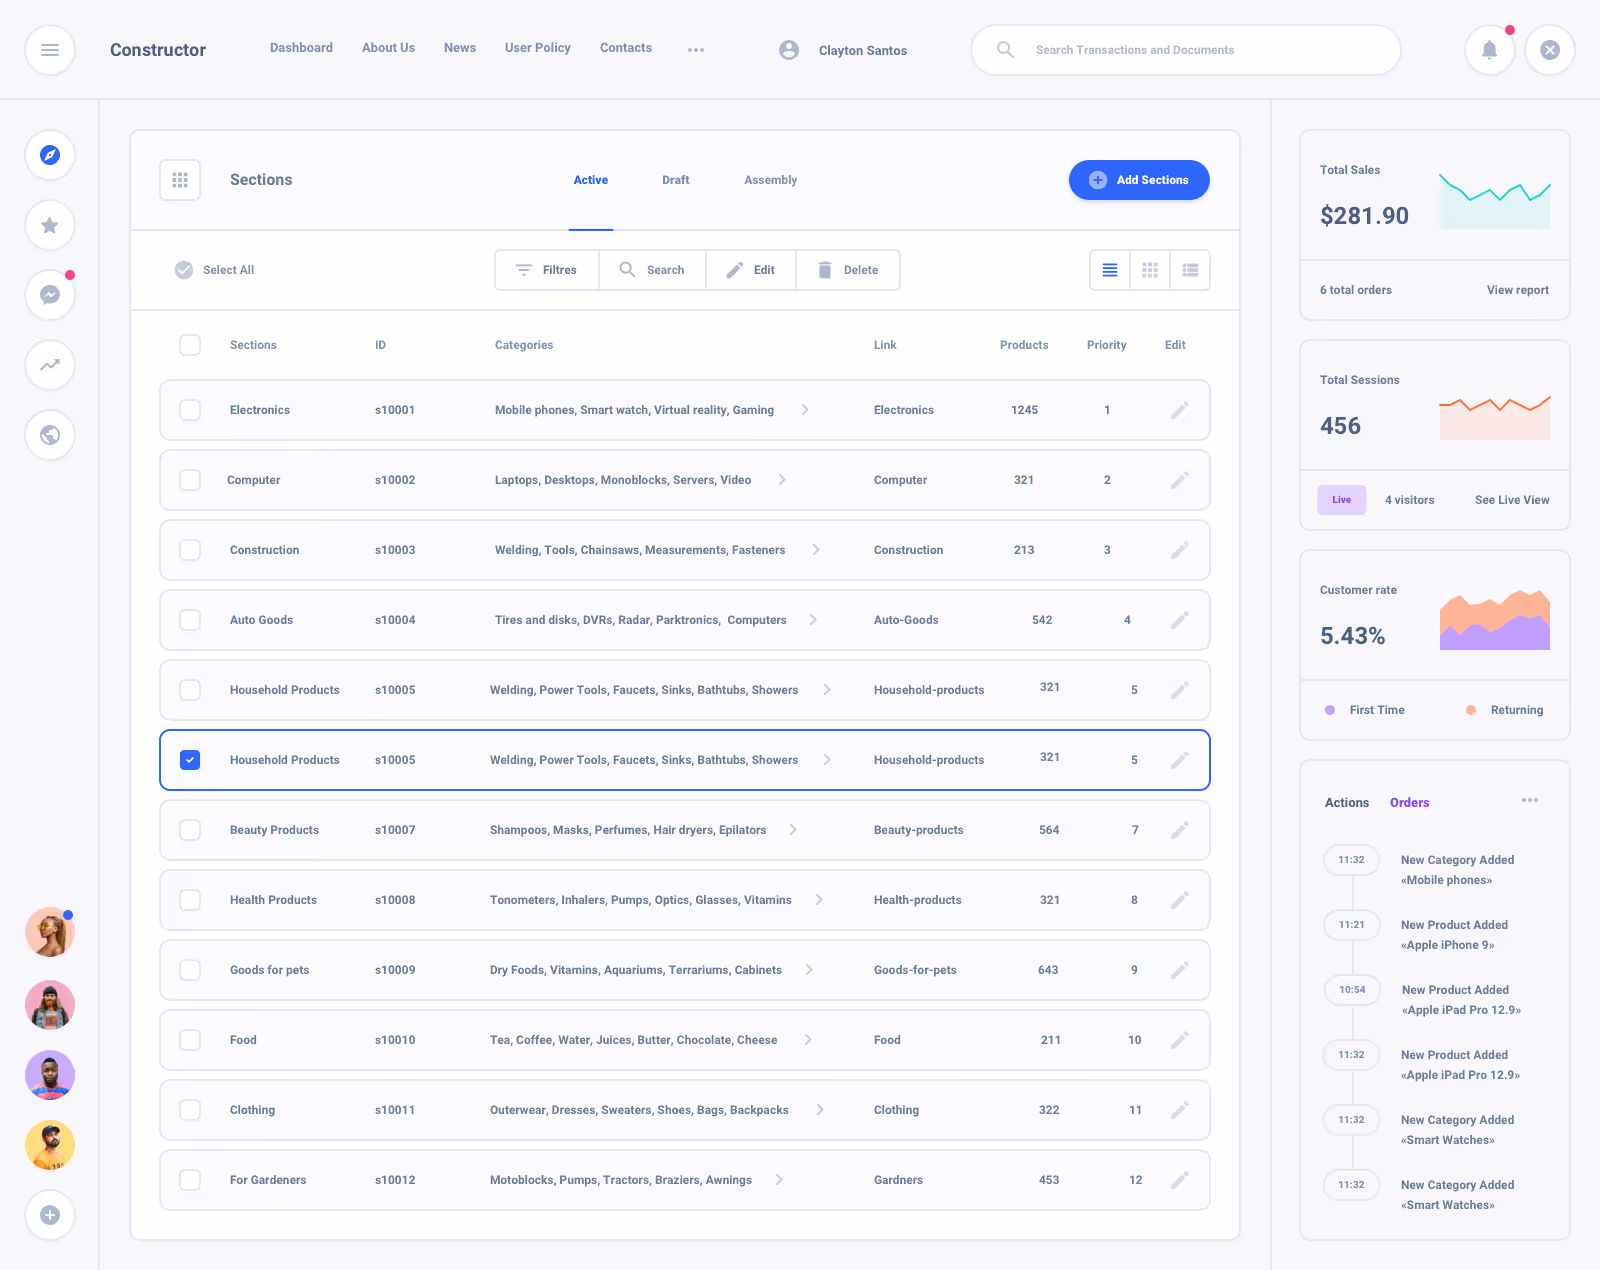Click the grid apps icon beside Sections title
Screen dimensions: 1600x1270
click(180, 180)
